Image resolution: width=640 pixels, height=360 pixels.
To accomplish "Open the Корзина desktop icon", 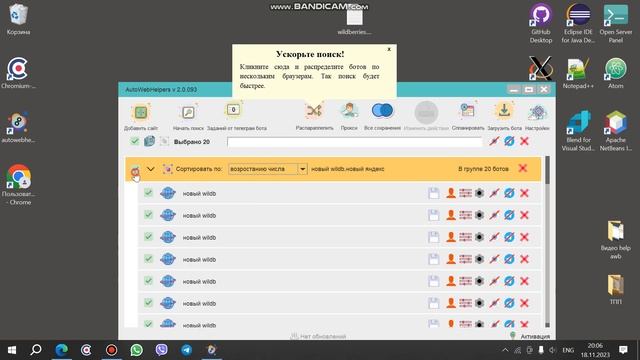I will tap(18, 19).
